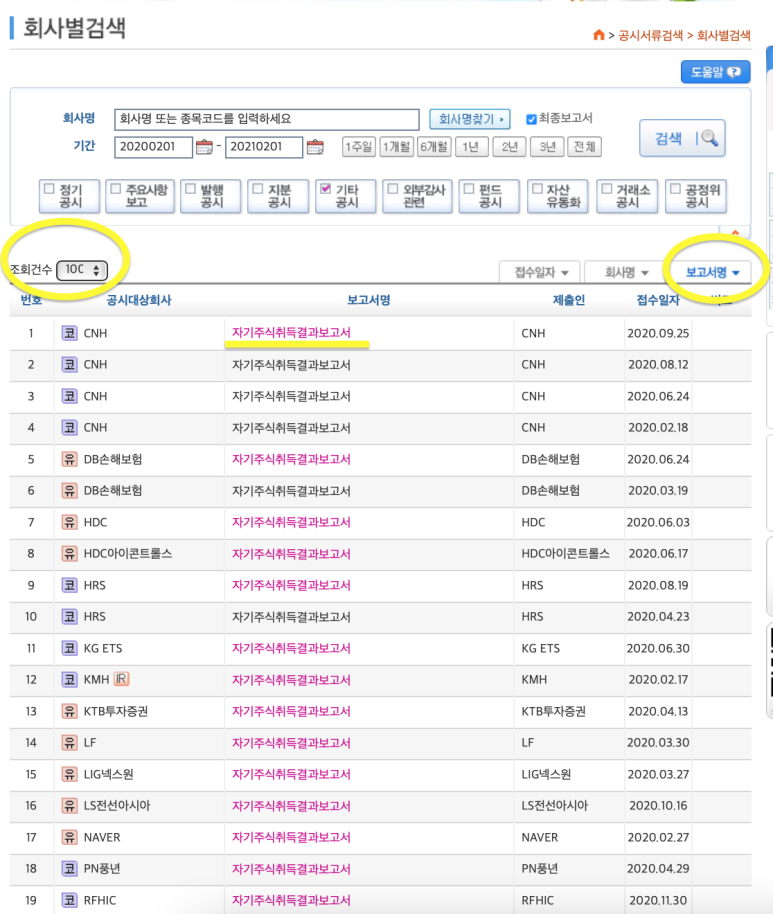
Task: Click the market icon beside LS전선아시아
Action: click(69, 806)
